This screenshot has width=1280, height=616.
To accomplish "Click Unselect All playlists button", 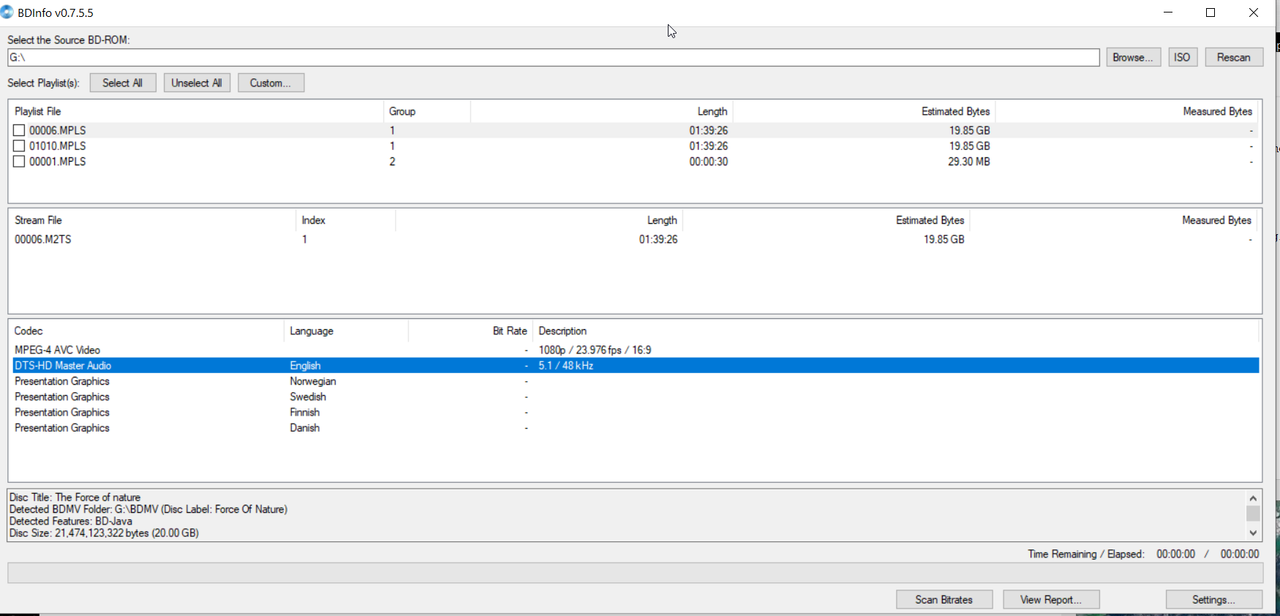I will click(x=197, y=83).
